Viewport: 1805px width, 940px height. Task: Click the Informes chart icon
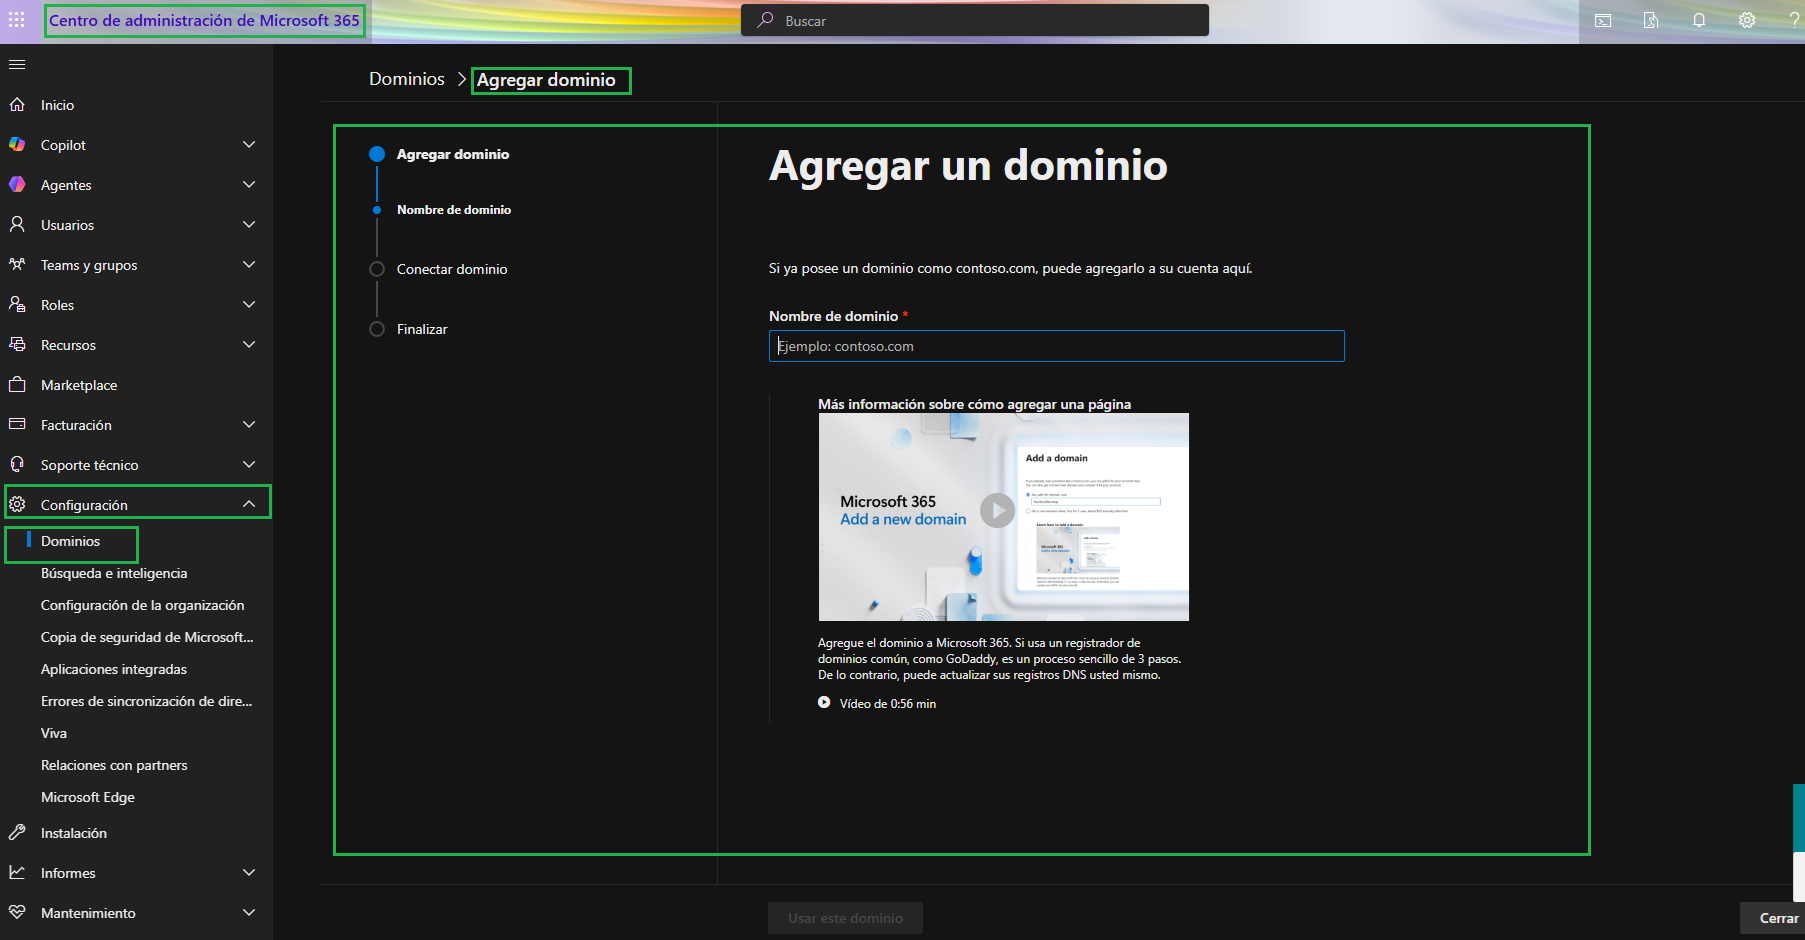[17, 873]
